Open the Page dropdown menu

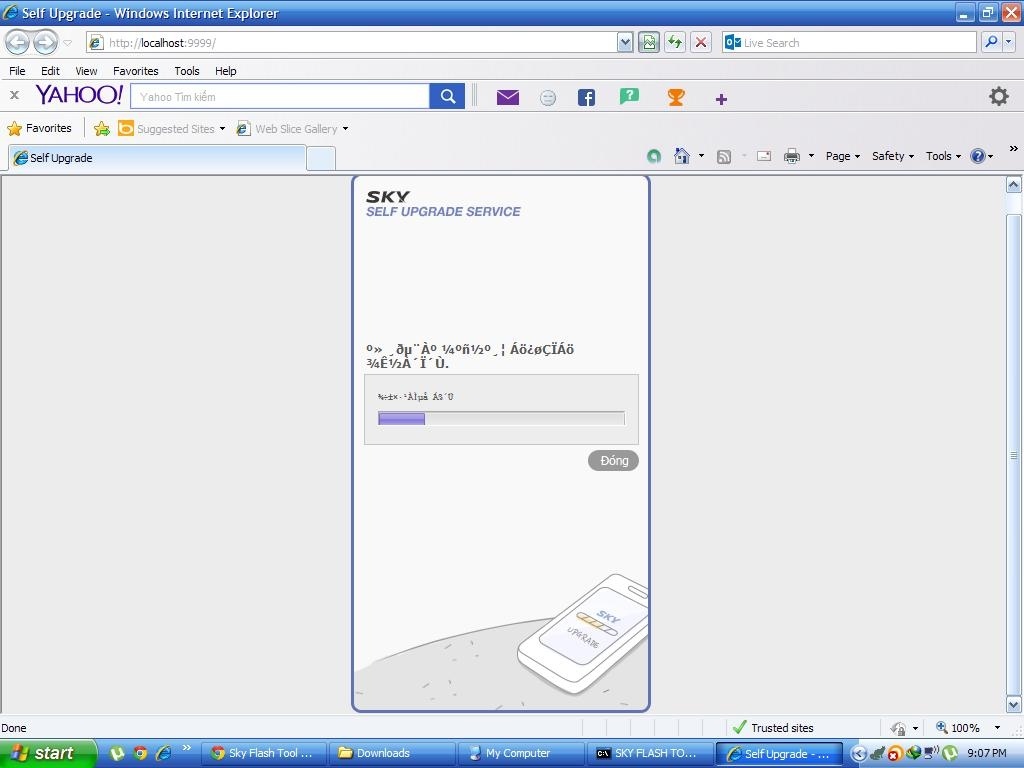pyautogui.click(x=842, y=156)
